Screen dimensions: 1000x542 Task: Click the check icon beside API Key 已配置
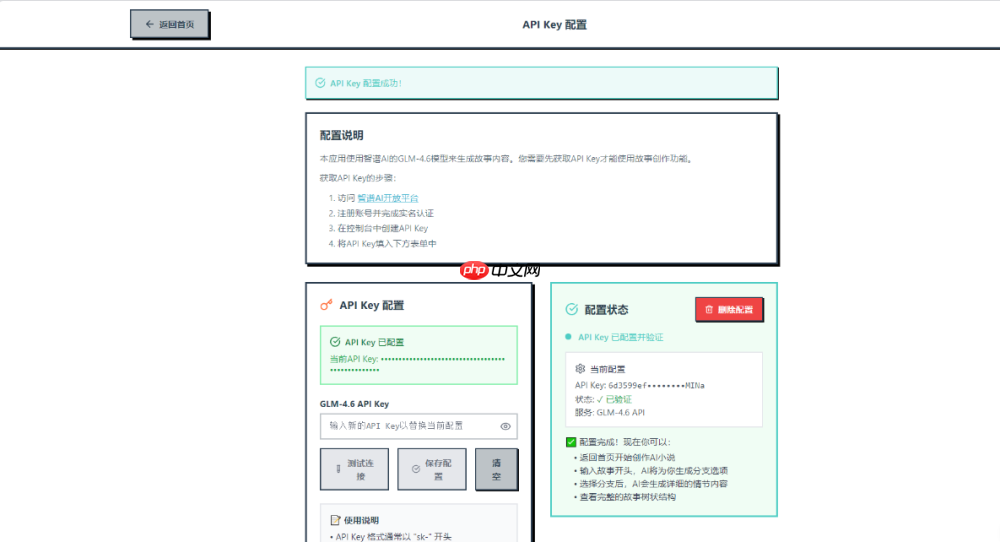click(335, 342)
